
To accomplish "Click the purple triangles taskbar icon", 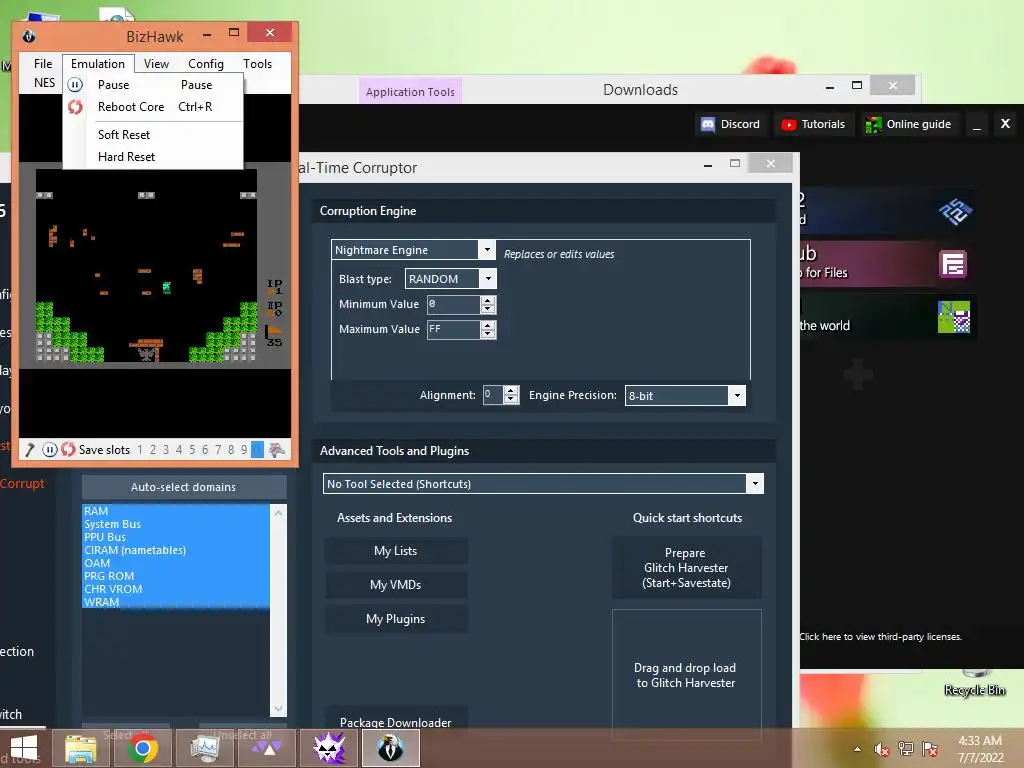I will point(267,748).
